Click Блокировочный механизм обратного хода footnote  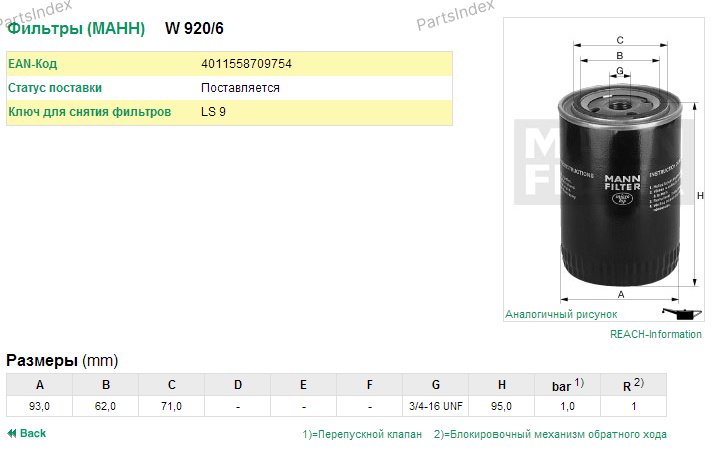click(x=550, y=434)
